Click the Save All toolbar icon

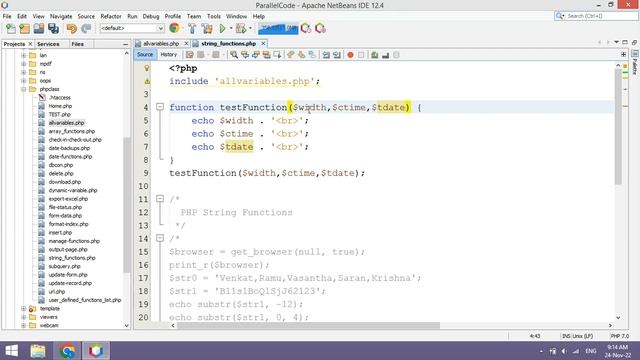tap(53, 29)
